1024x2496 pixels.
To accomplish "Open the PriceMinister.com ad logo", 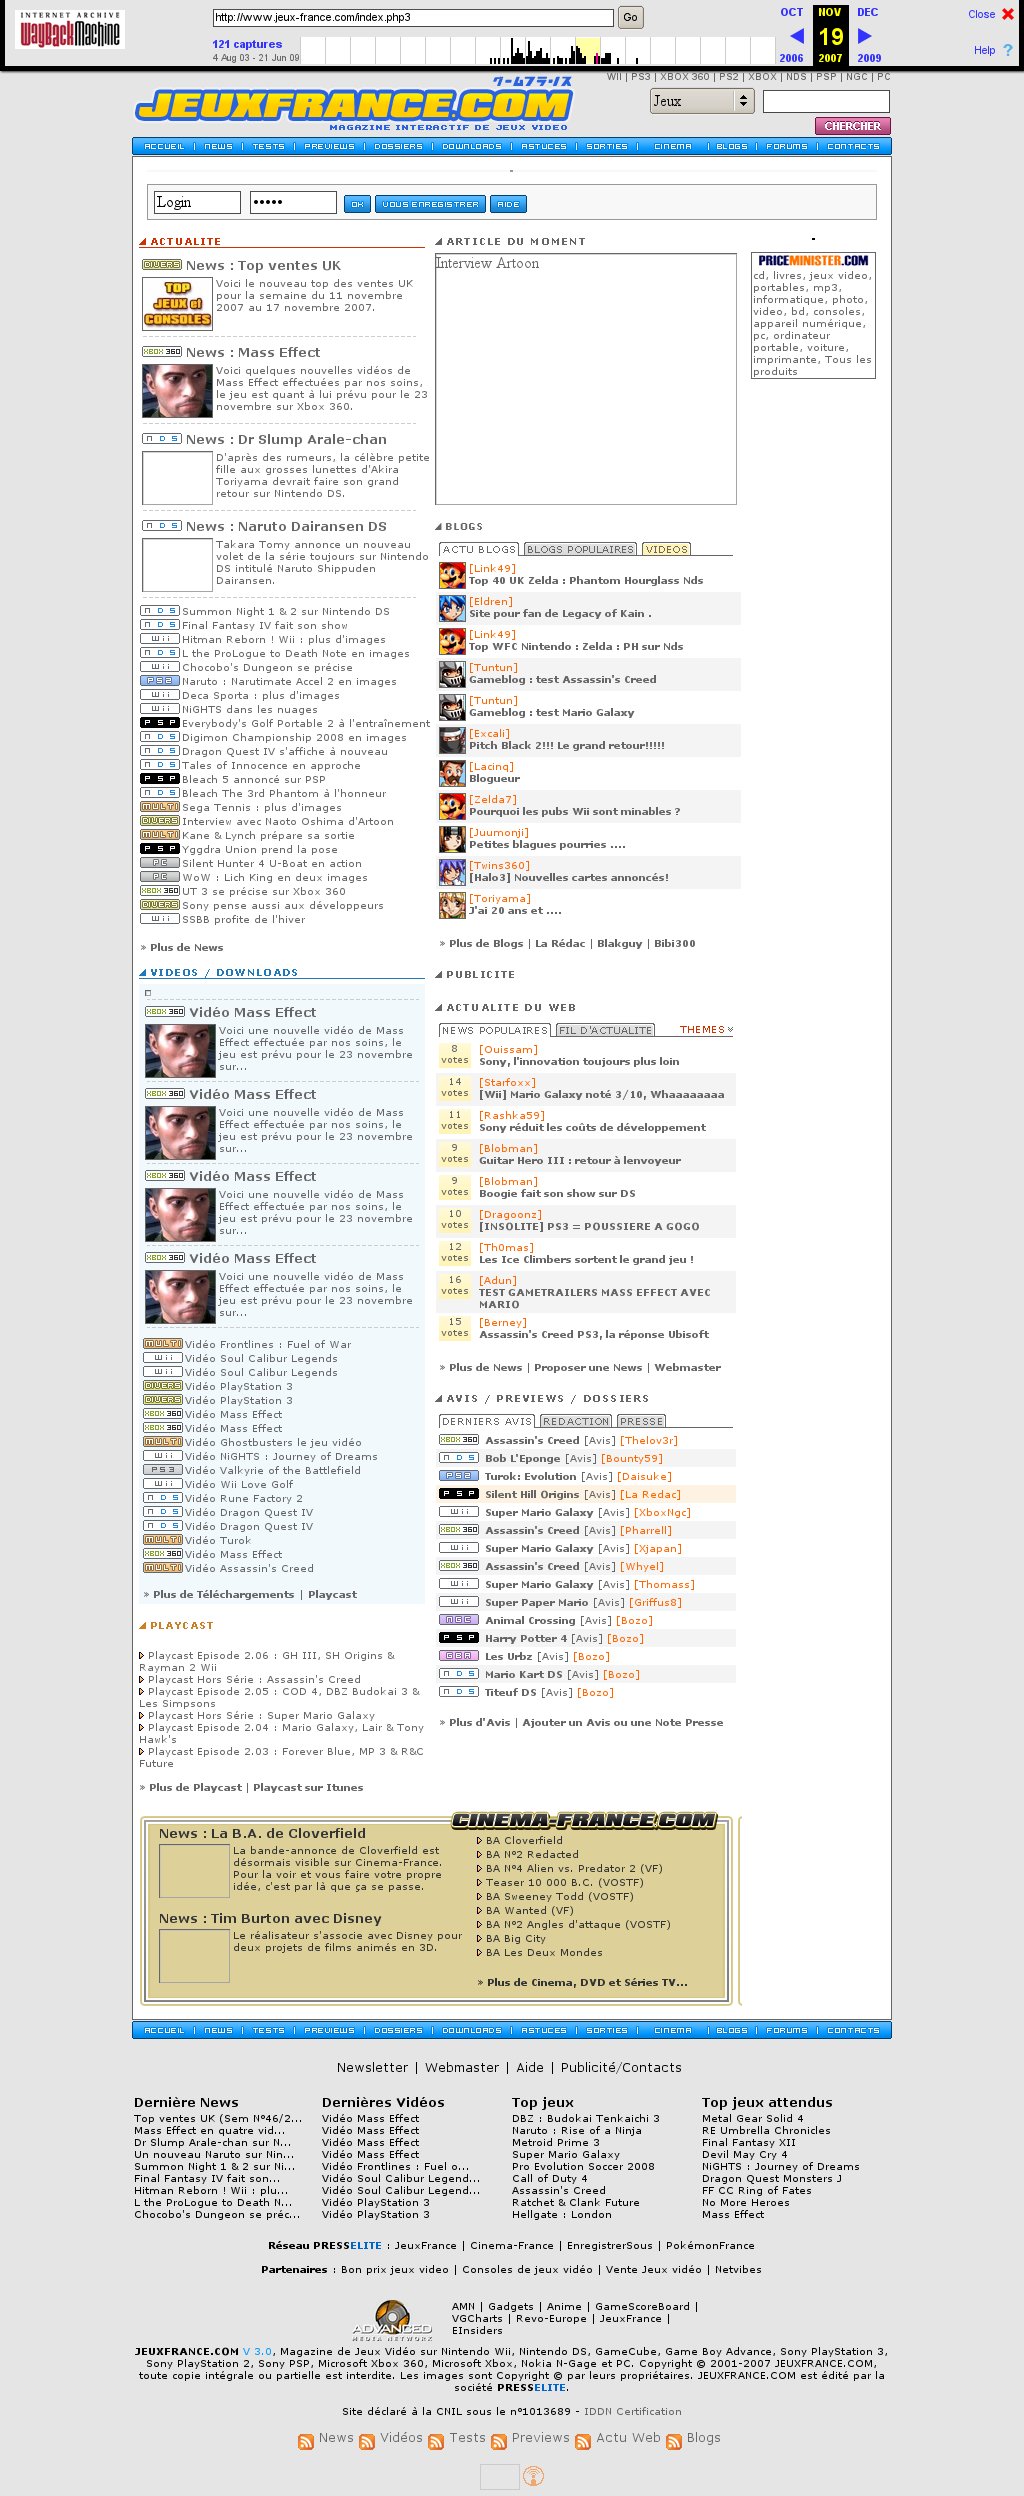I will click(813, 261).
